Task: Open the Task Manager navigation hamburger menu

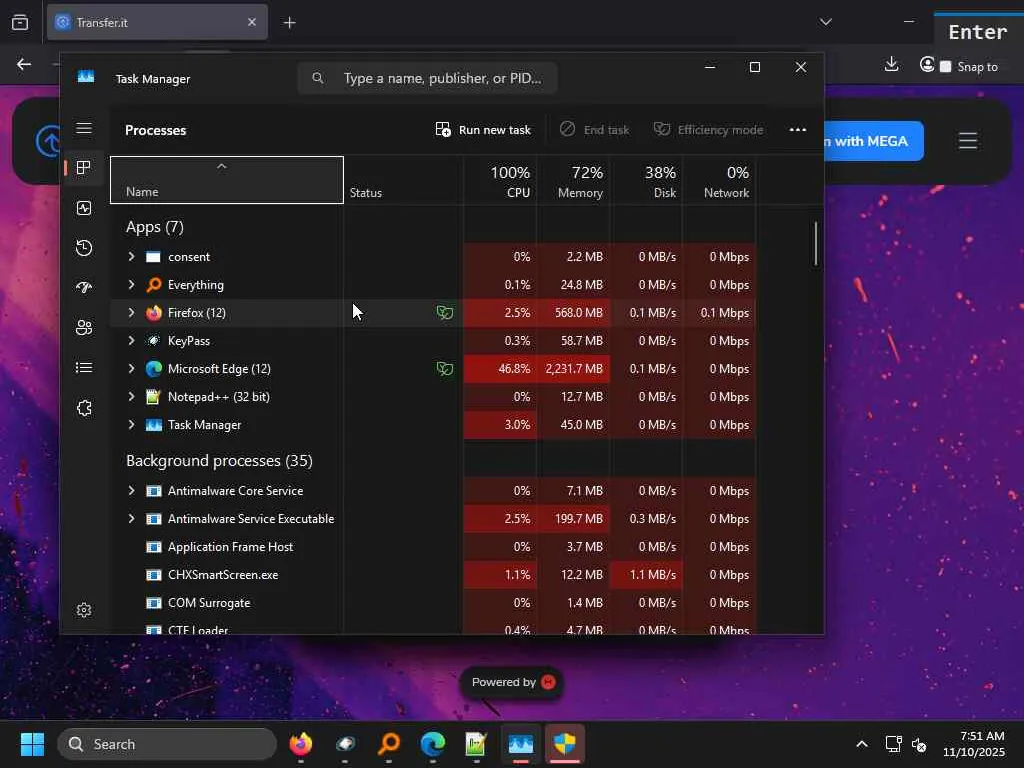Action: click(x=84, y=128)
